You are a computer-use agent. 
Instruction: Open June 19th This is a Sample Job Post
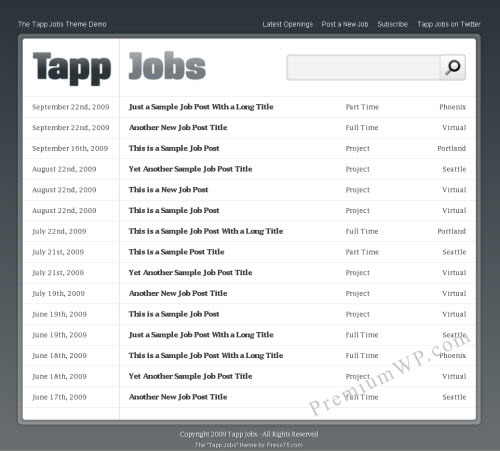coord(174,314)
